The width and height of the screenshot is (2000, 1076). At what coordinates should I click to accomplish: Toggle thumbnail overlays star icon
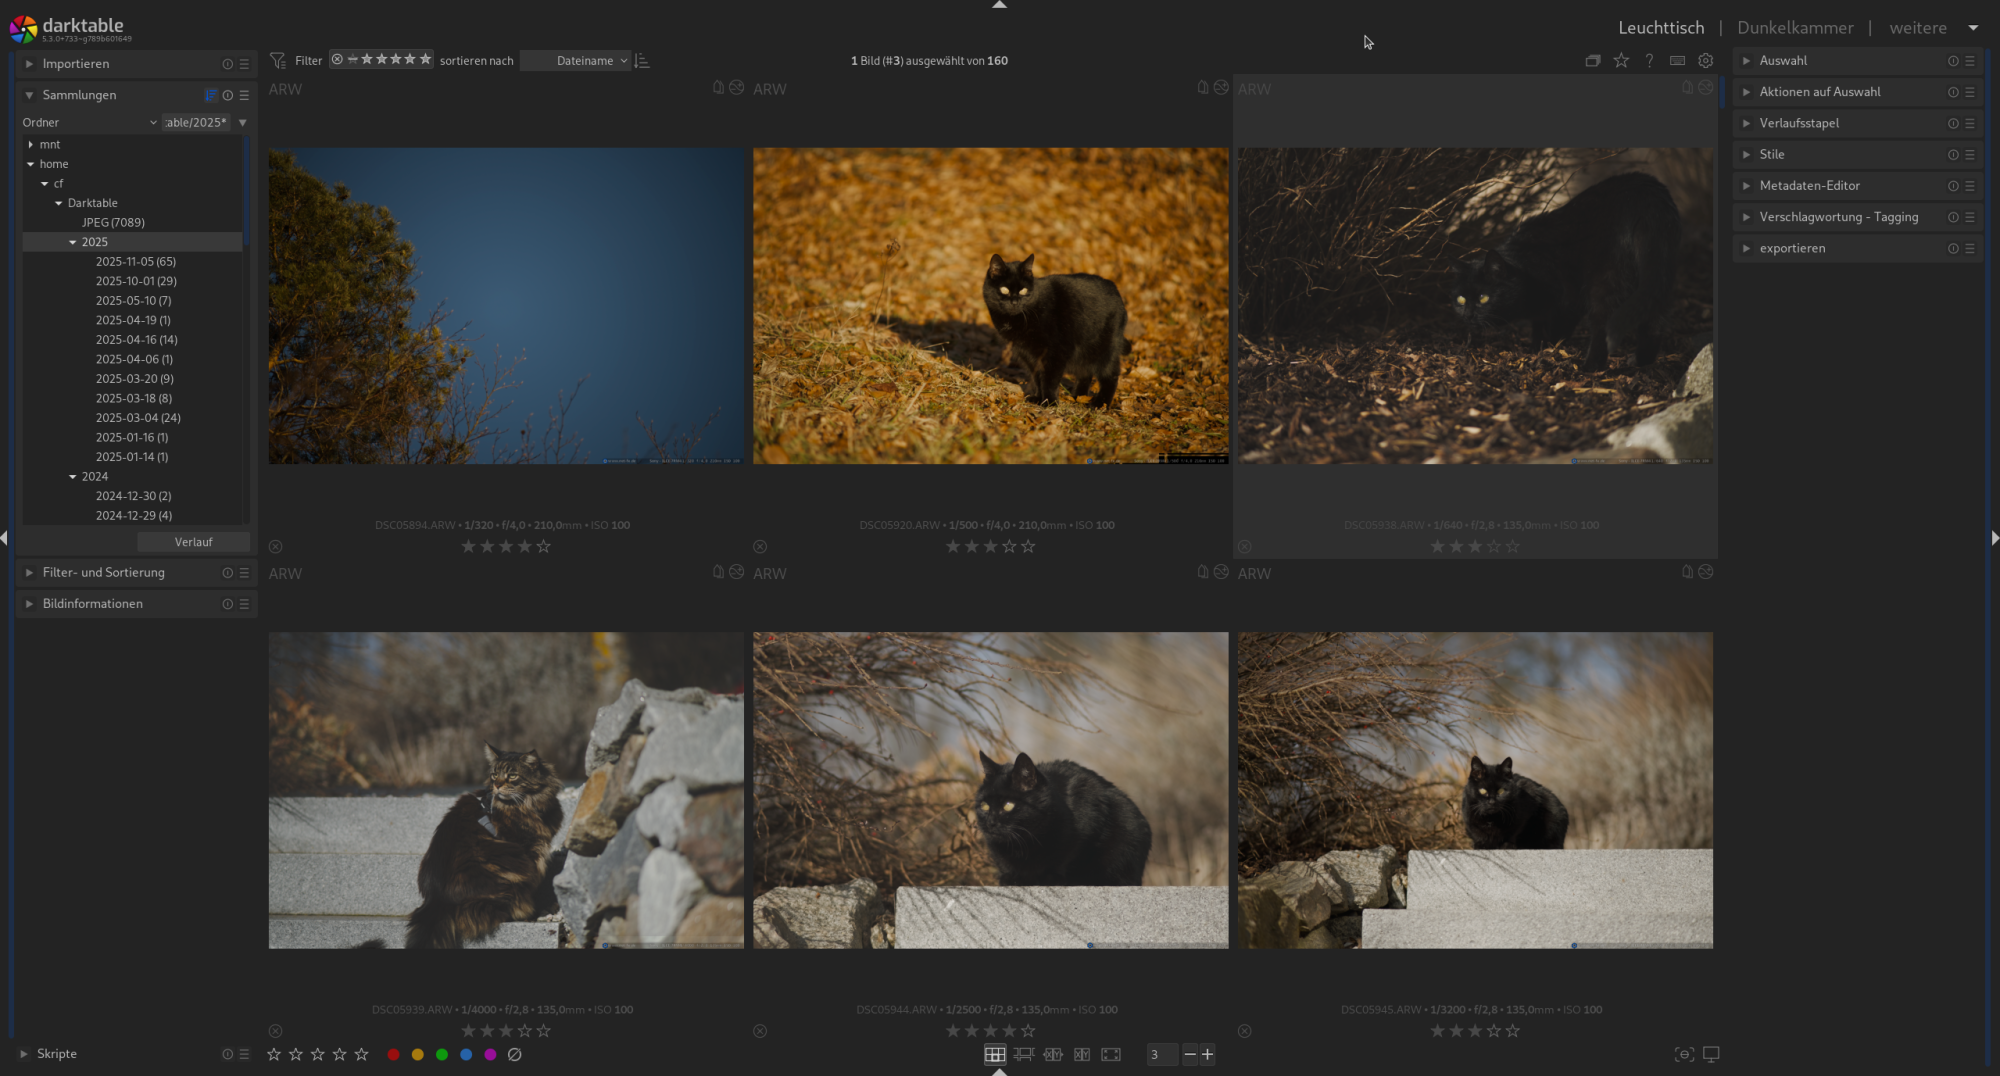[1621, 61]
